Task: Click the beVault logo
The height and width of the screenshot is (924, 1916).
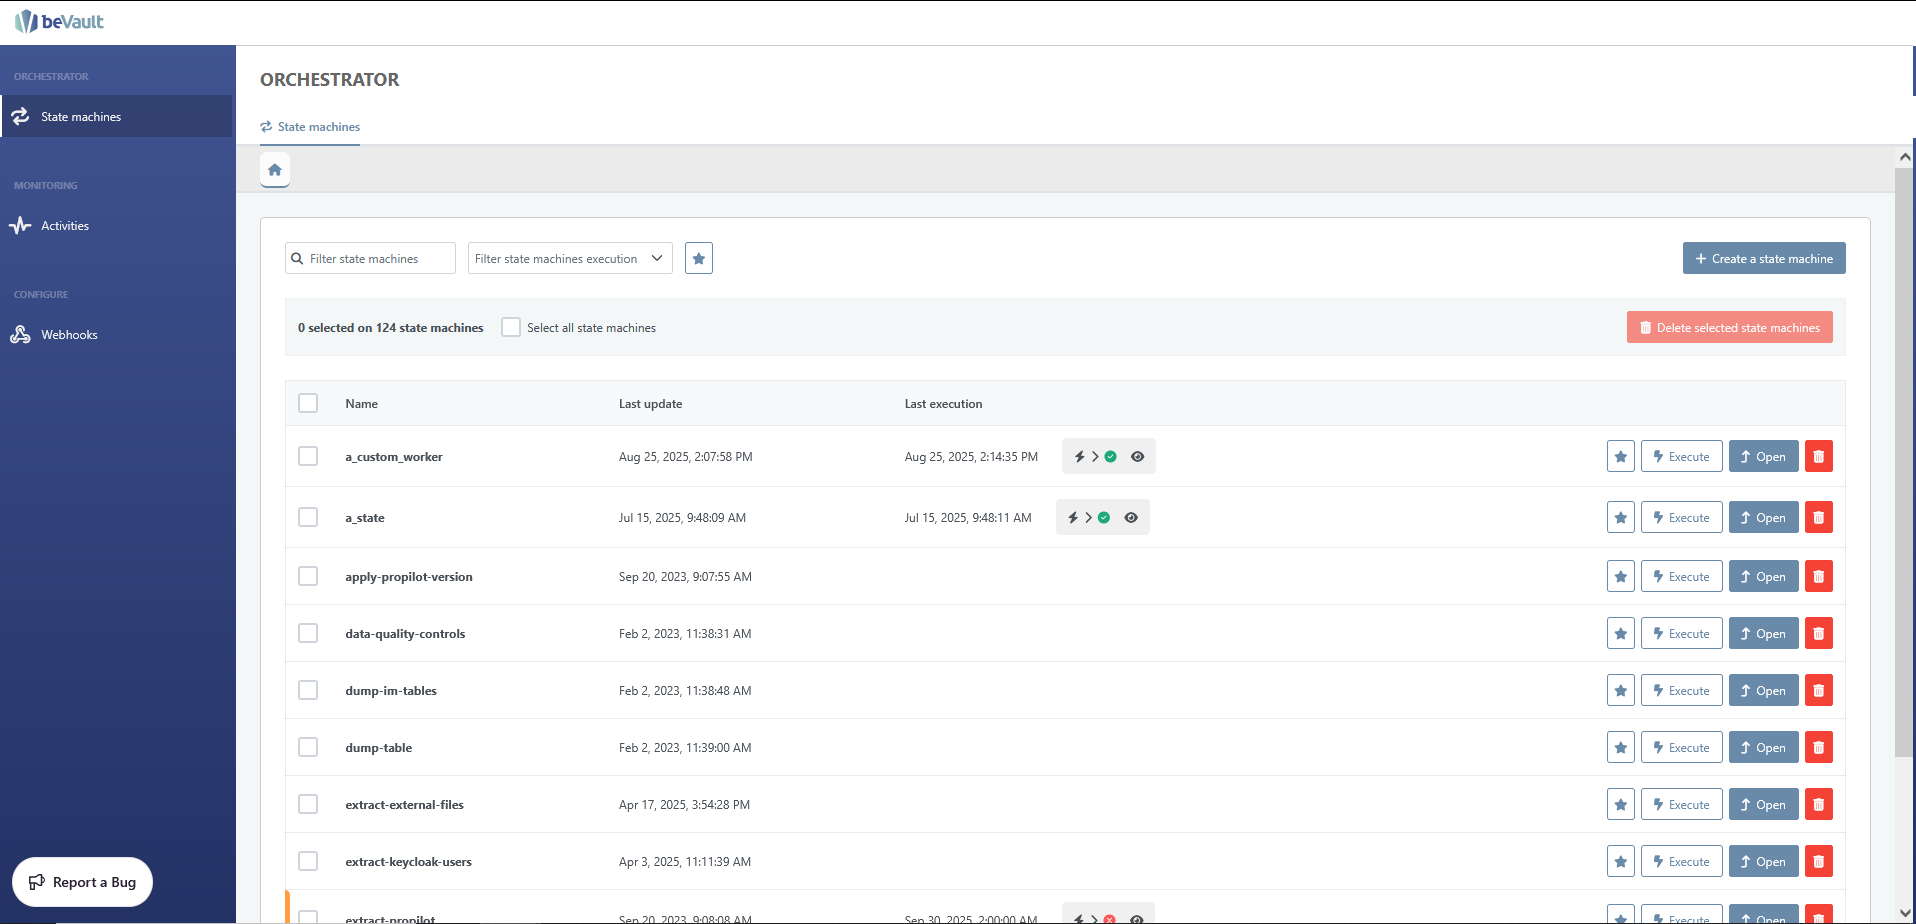Action: tap(60, 22)
